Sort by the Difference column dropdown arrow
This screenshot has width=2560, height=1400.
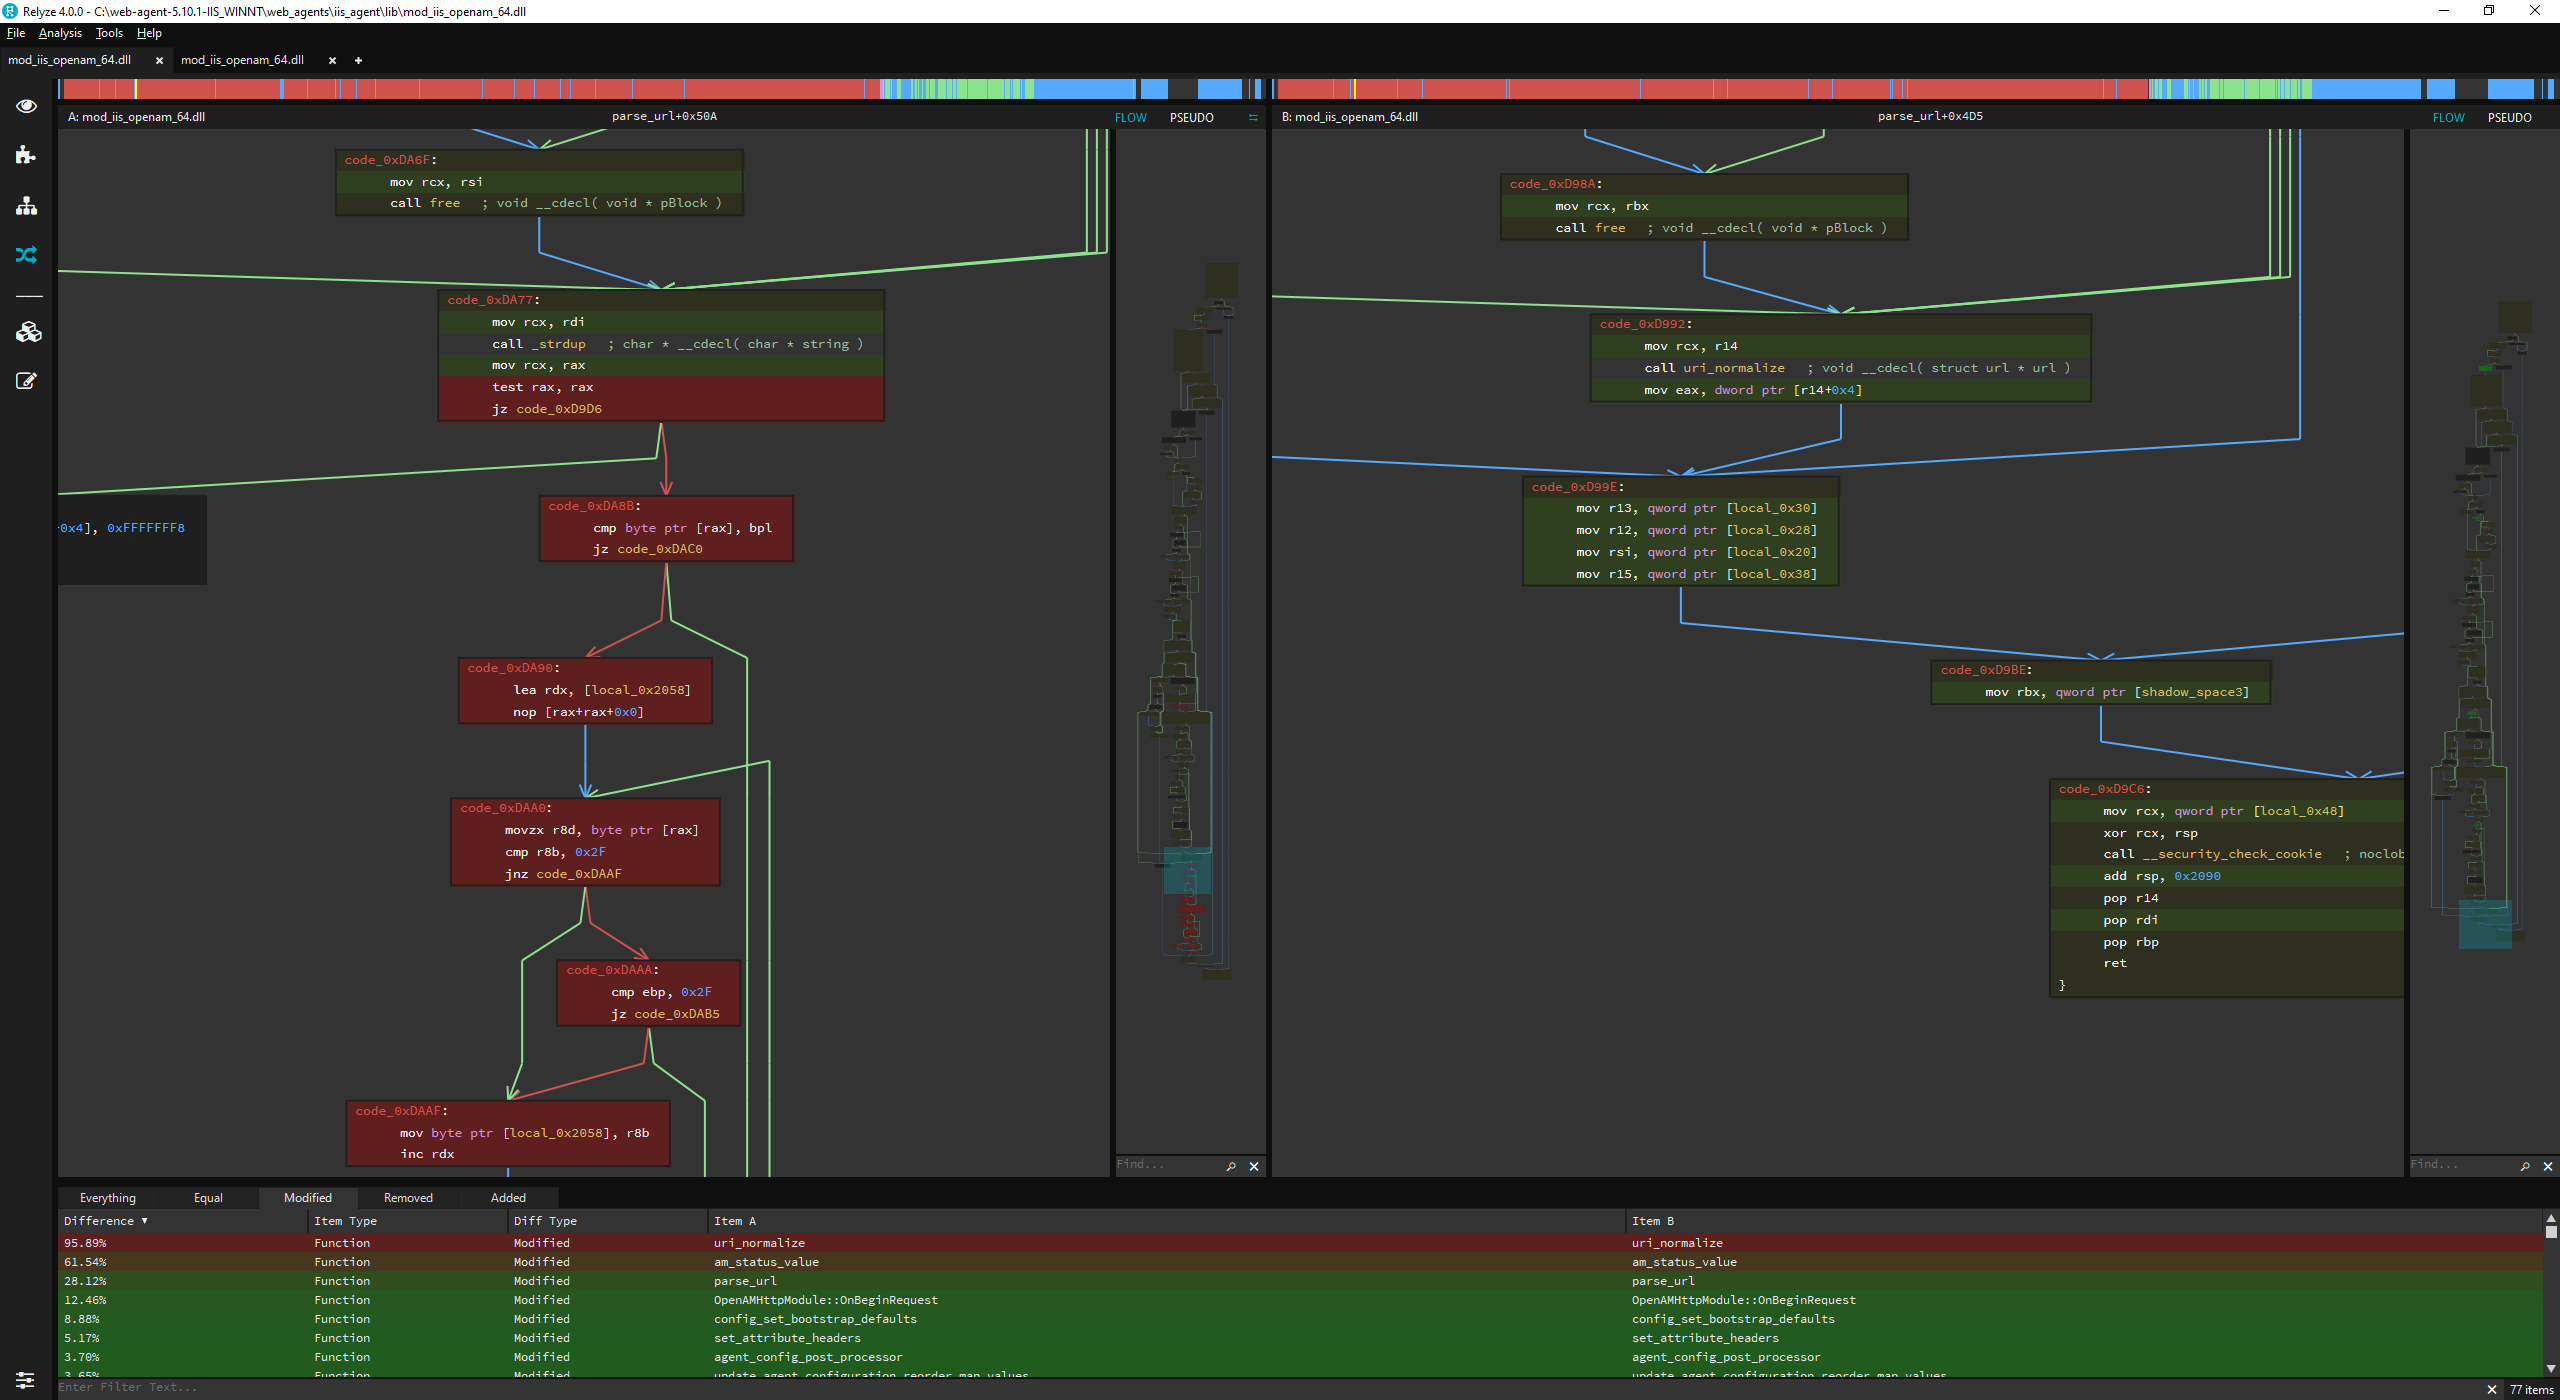pyautogui.click(x=144, y=1221)
